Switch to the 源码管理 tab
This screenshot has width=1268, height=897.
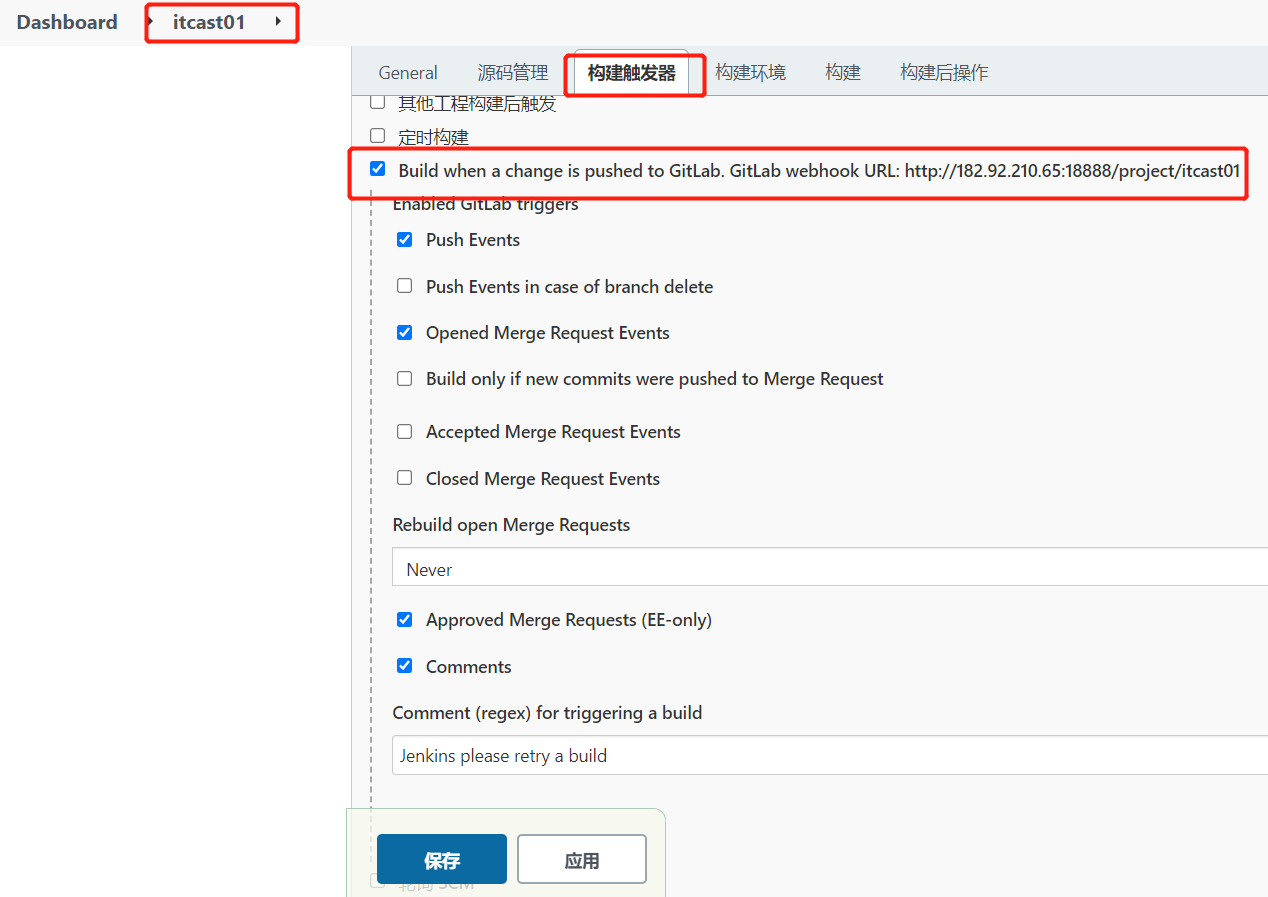513,73
